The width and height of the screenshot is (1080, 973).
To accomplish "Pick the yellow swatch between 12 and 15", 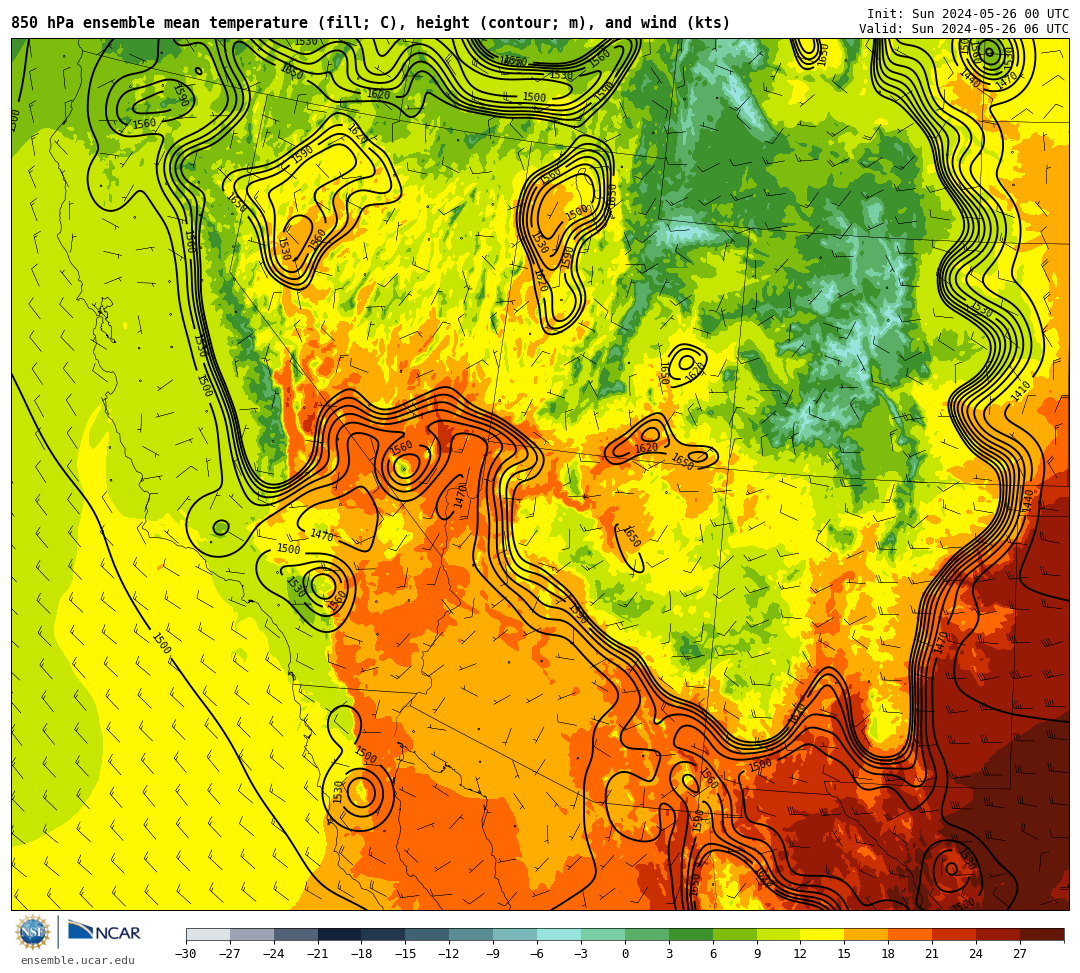I will pos(823,934).
